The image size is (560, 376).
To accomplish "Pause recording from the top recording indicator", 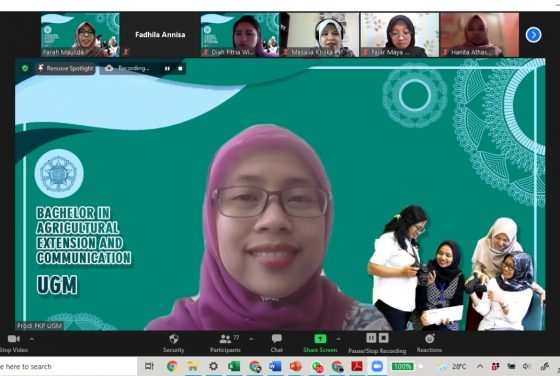I will [x=167, y=68].
